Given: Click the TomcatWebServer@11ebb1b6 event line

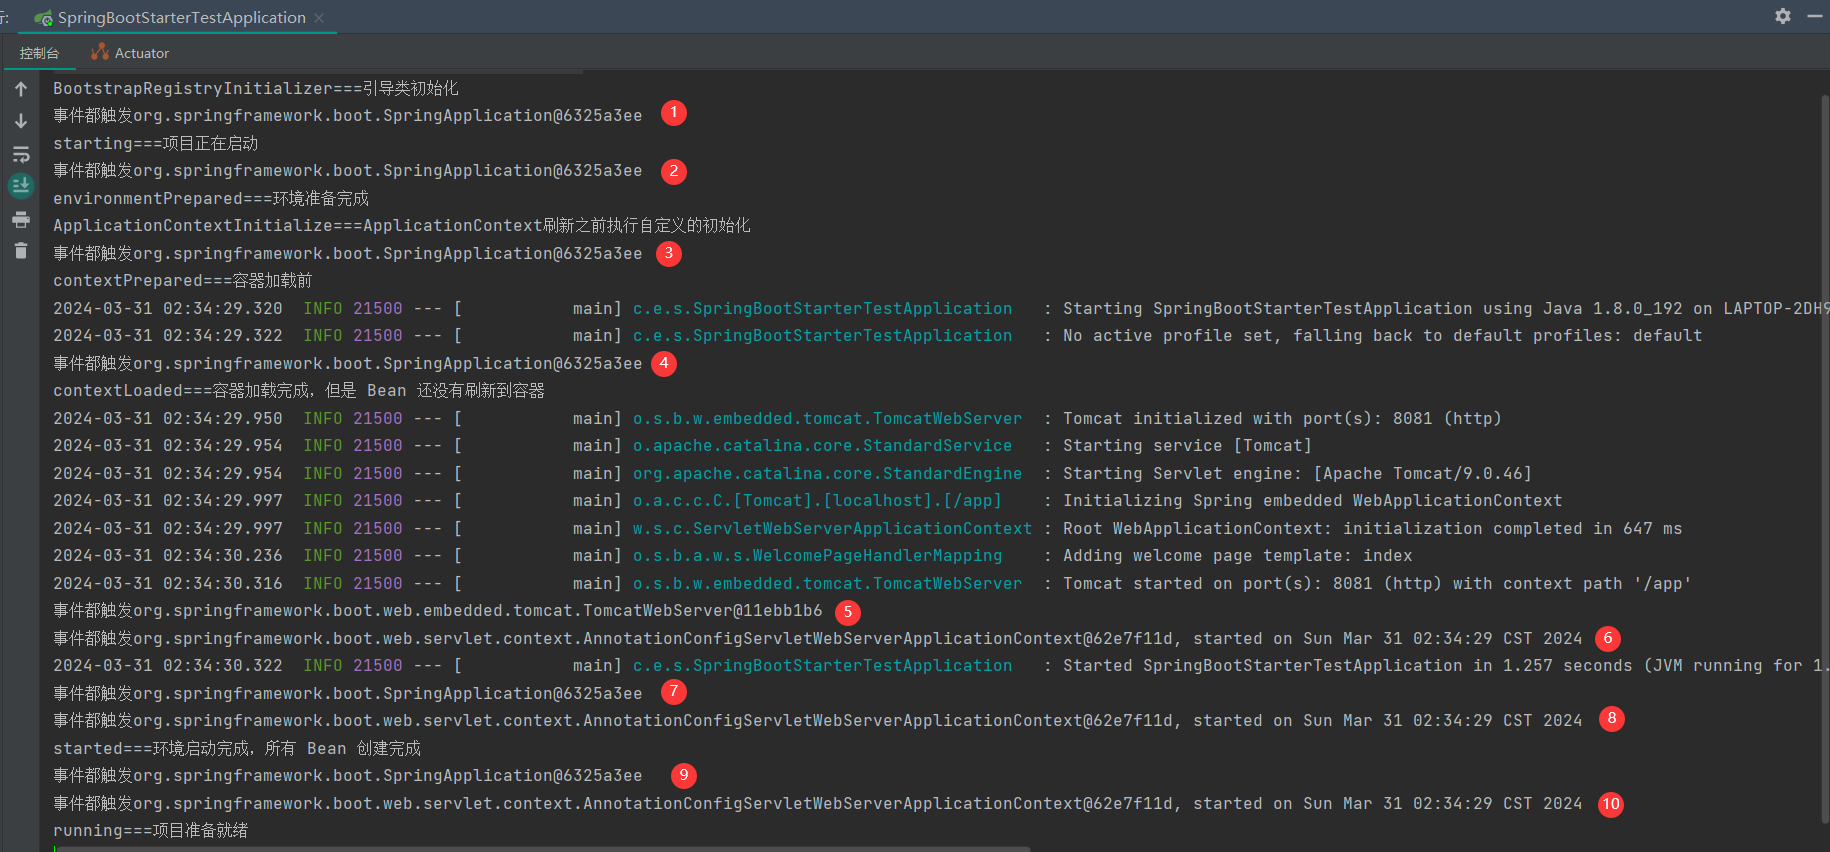Looking at the screenshot, I should click(438, 611).
